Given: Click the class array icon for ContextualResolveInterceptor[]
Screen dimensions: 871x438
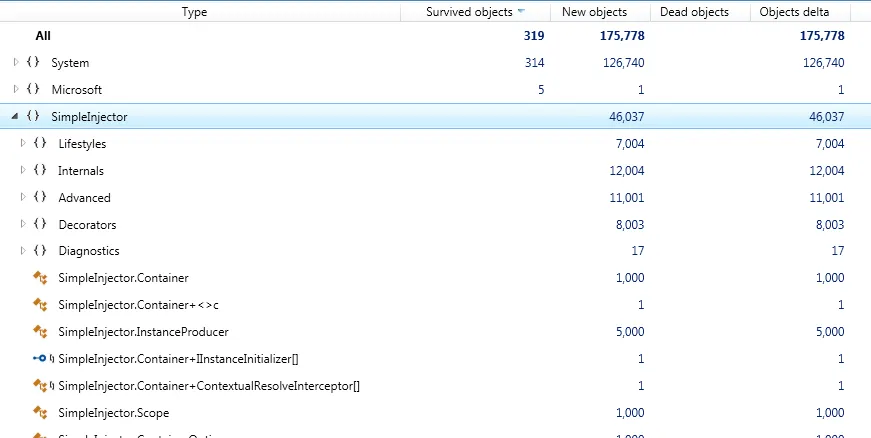Looking at the screenshot, I should click(43, 385).
